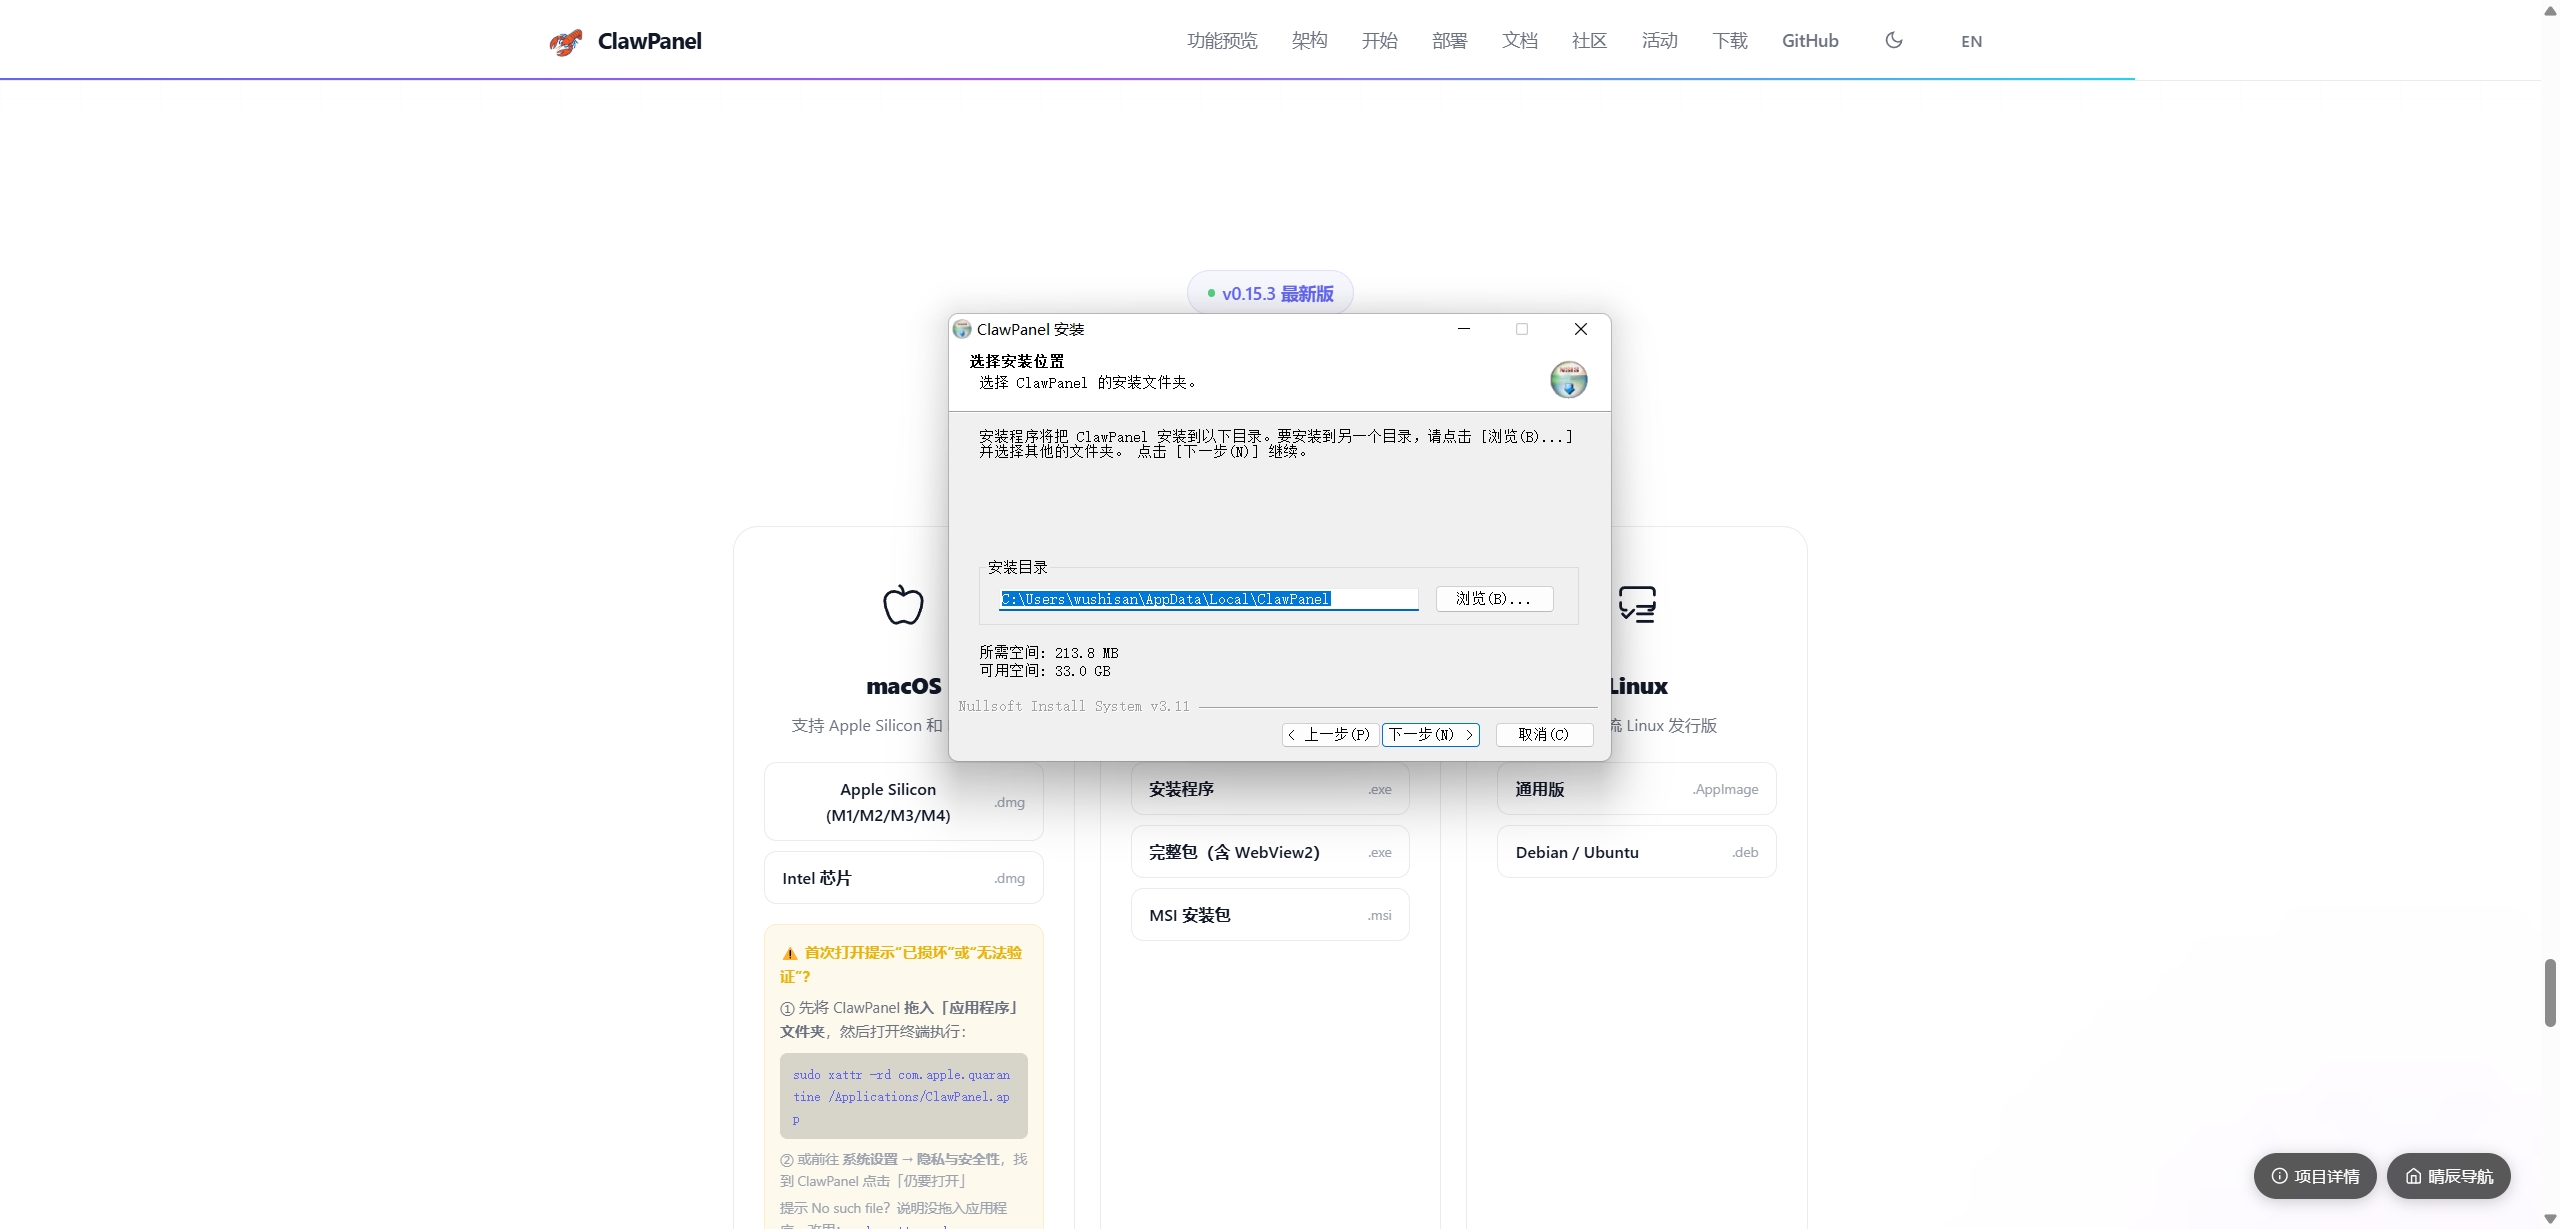This screenshot has height=1229, width=2560.
Task: Open the 晴辰导航 floating button
Action: [2449, 1176]
